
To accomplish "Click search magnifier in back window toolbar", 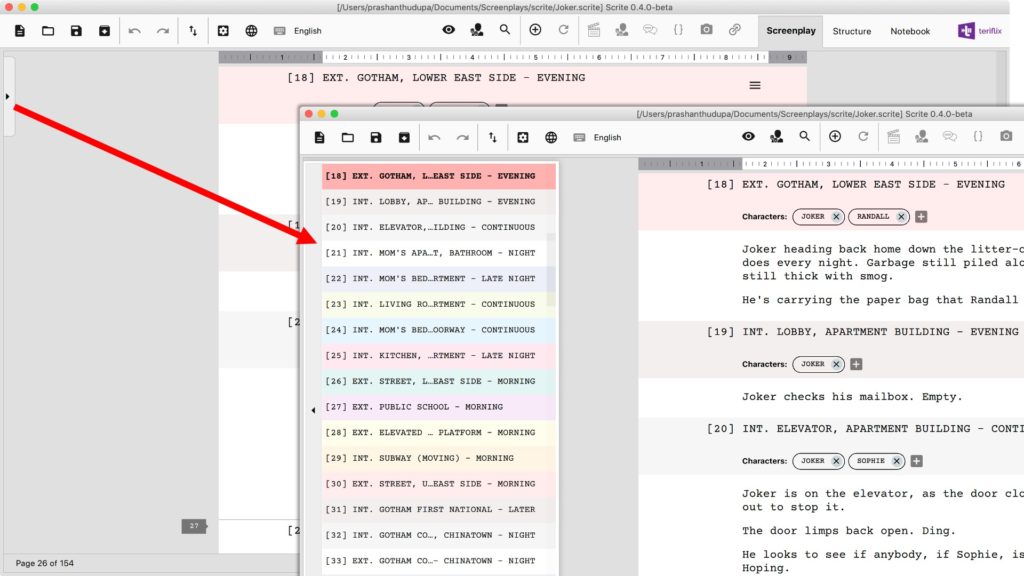I will click(505, 30).
